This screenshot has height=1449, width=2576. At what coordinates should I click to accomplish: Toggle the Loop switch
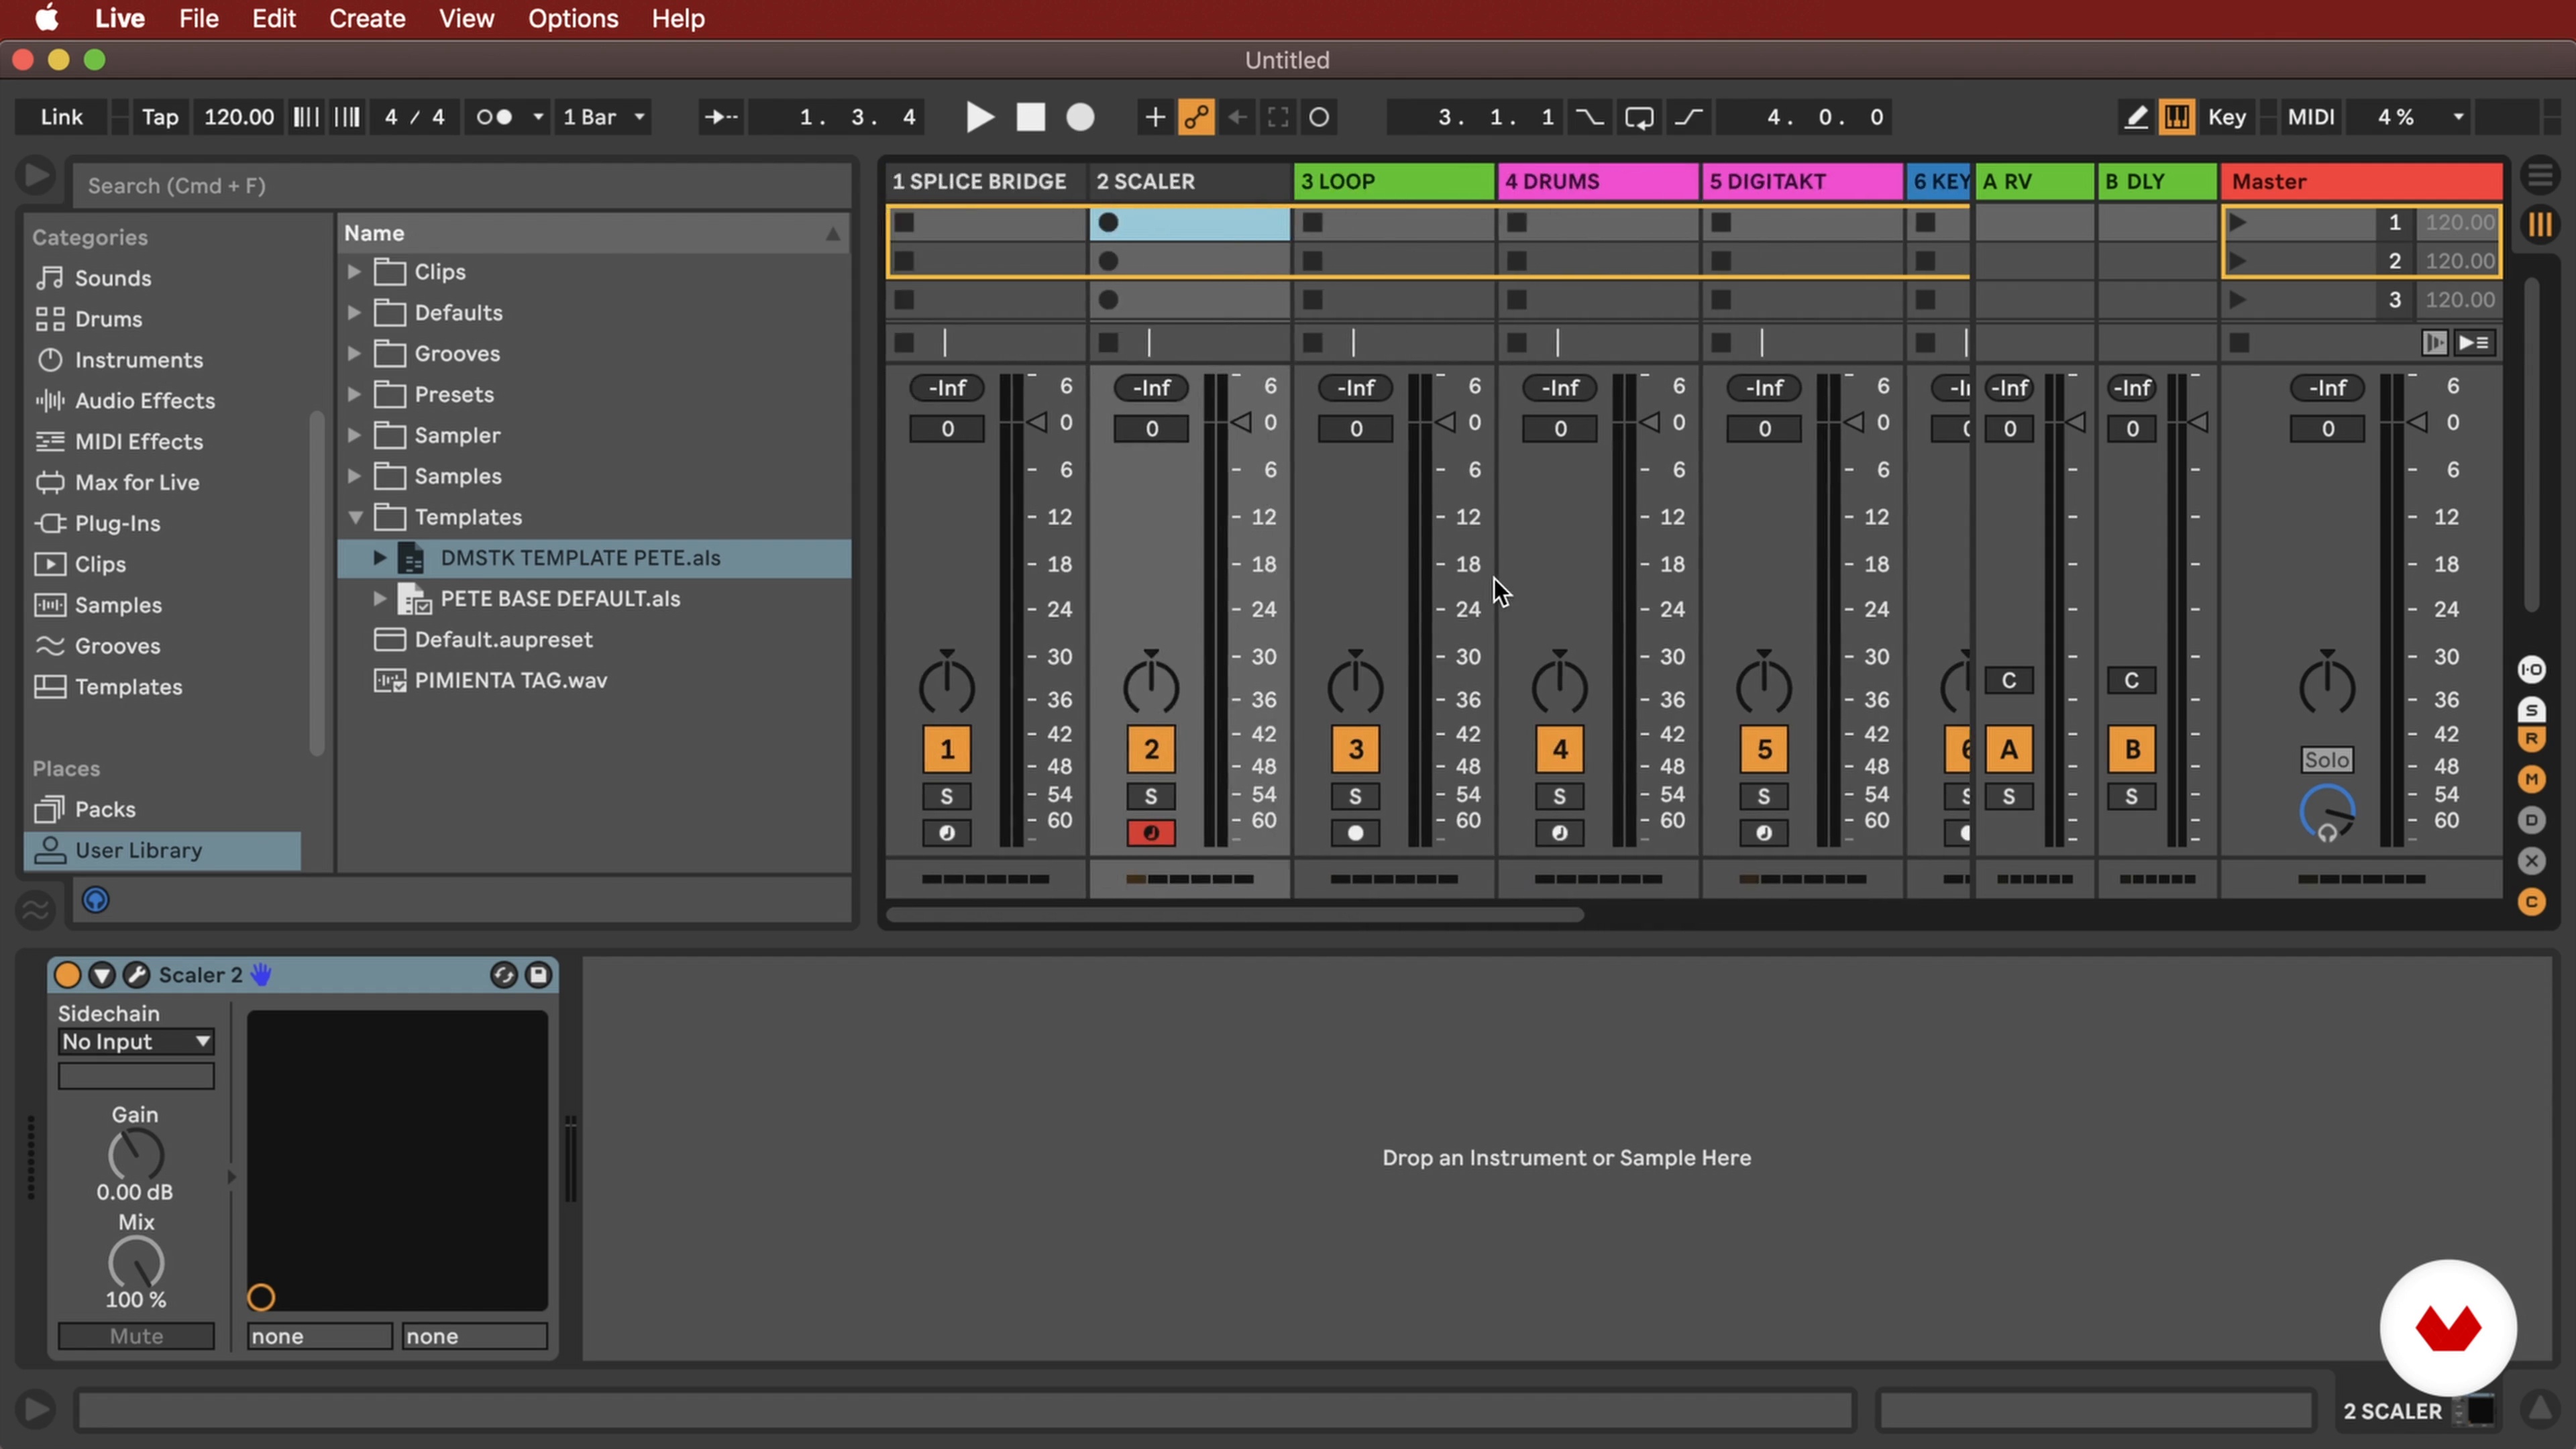tap(1639, 117)
